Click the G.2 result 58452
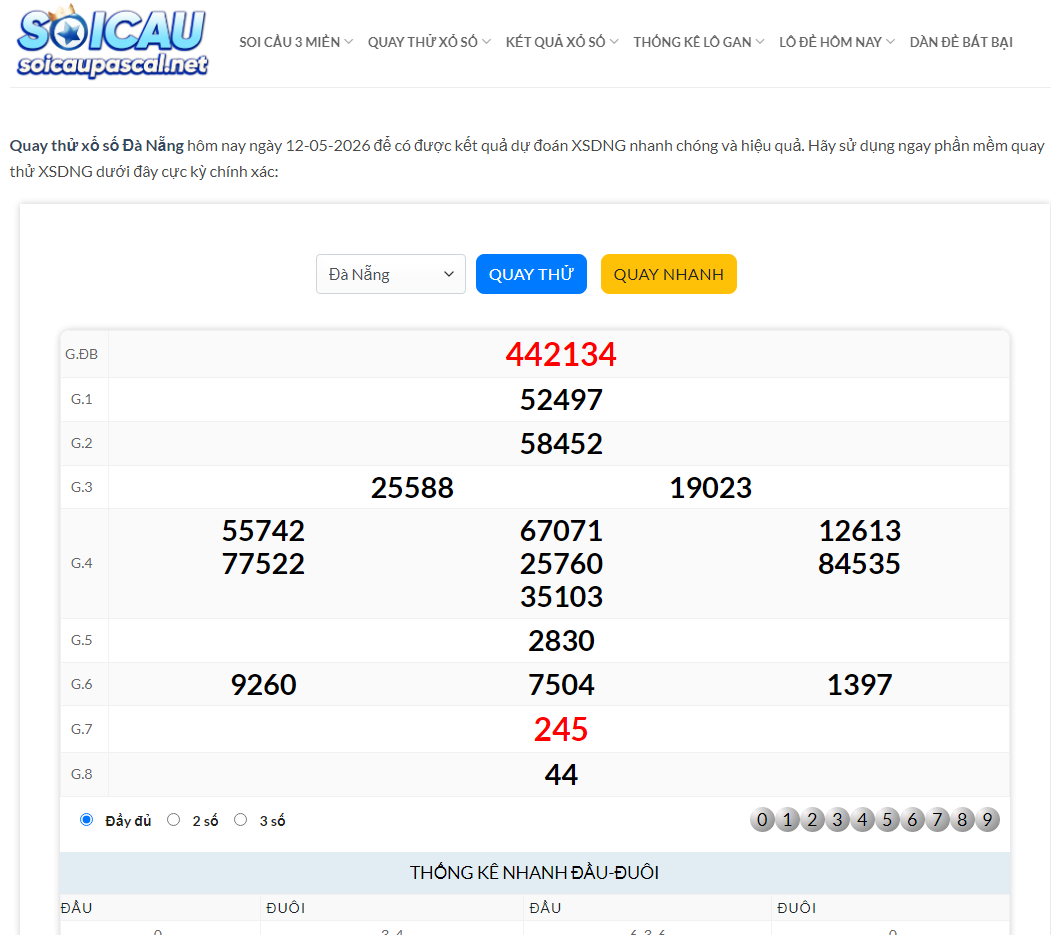The image size is (1051, 935). click(x=562, y=444)
